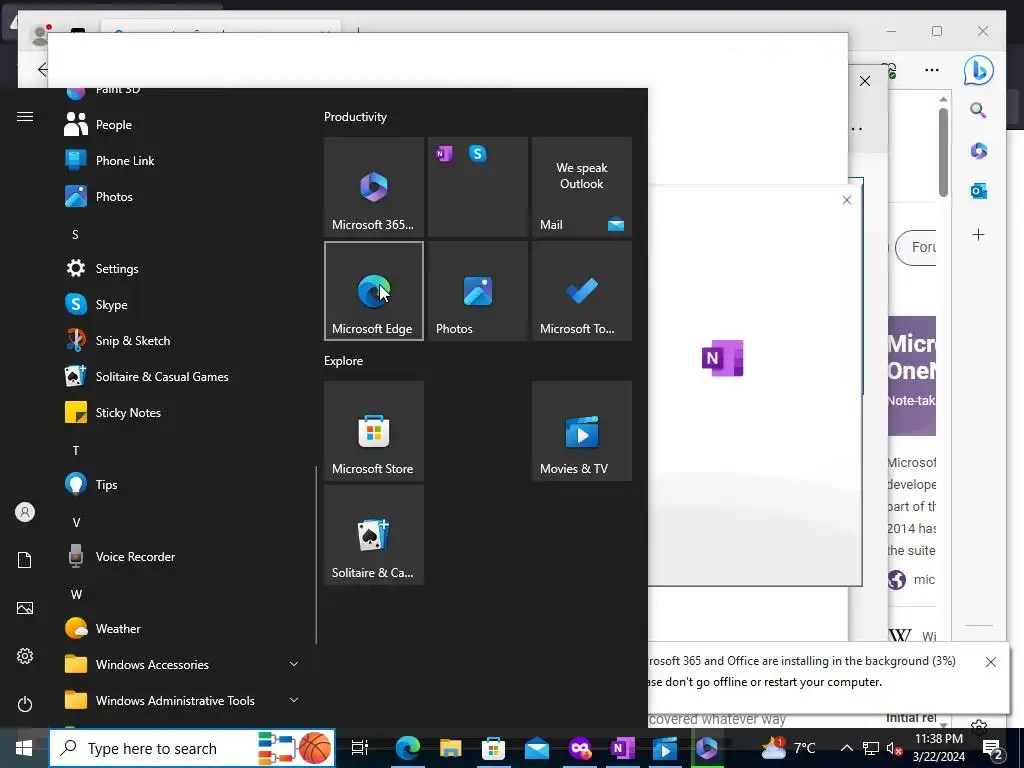Show hidden system tray icons

coord(846,748)
